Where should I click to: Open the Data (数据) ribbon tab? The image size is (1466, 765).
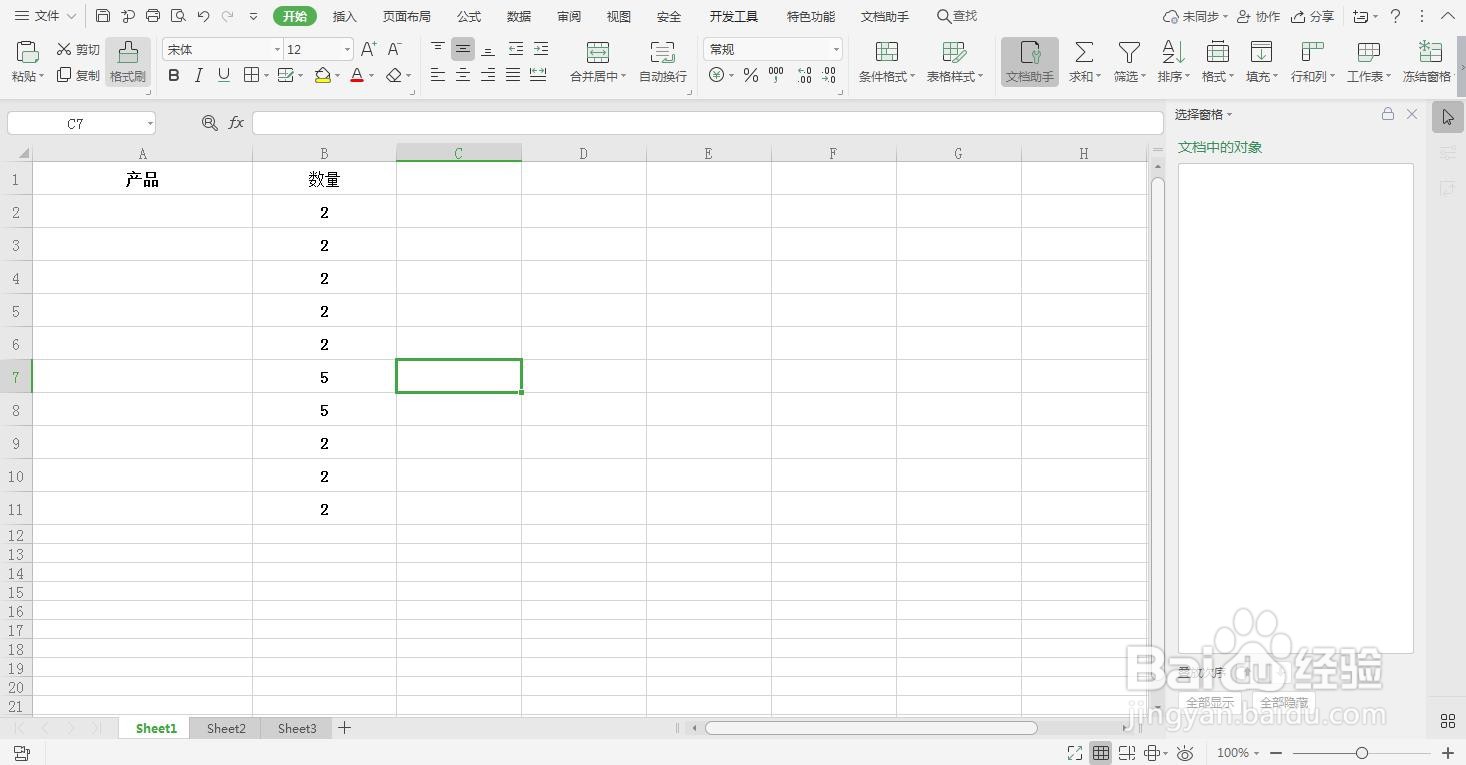click(x=519, y=16)
